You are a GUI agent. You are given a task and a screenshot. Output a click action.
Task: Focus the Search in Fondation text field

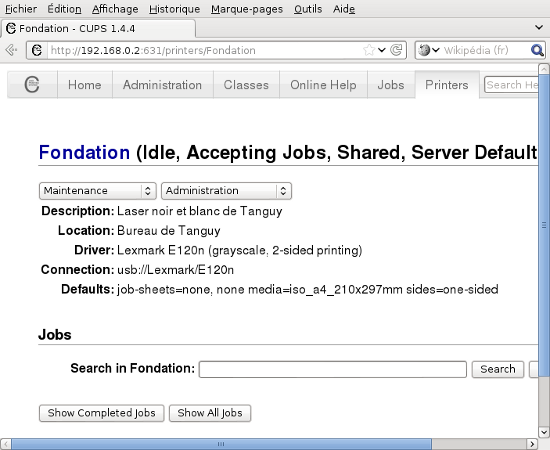(333, 369)
